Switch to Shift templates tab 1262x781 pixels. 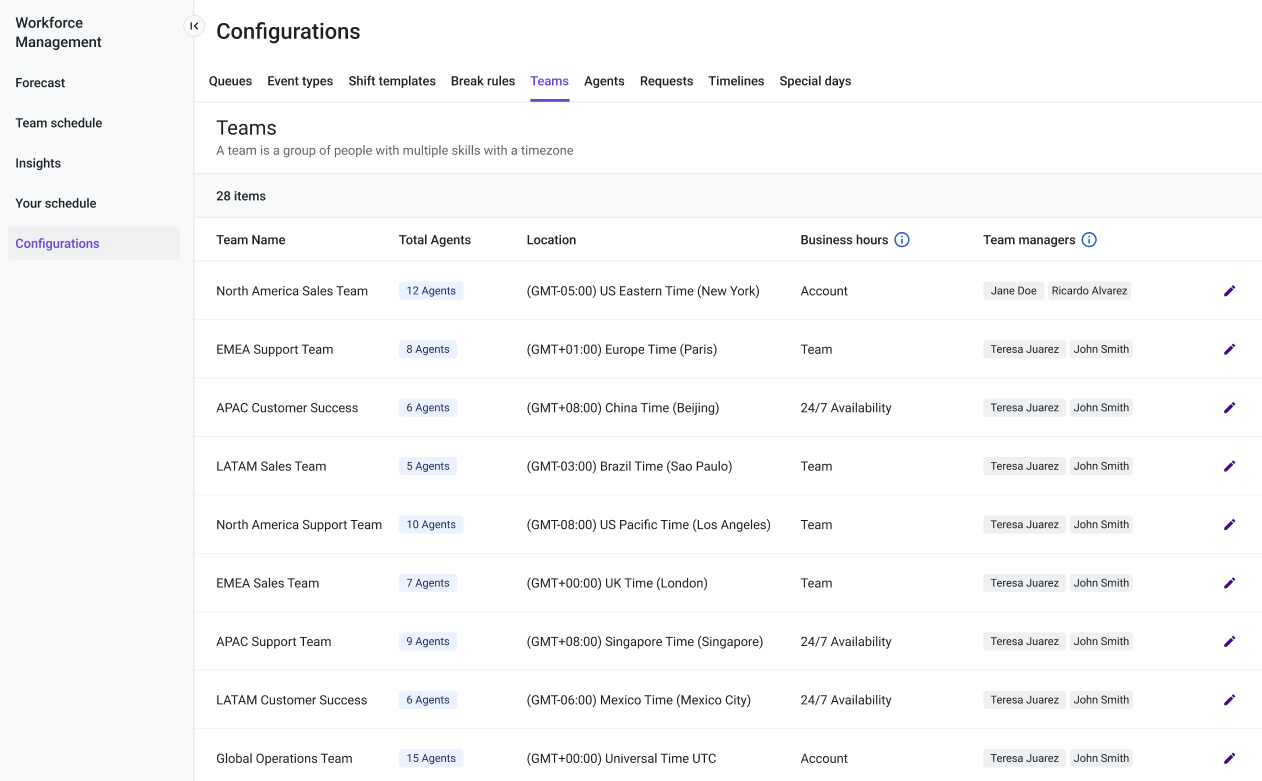coord(392,81)
